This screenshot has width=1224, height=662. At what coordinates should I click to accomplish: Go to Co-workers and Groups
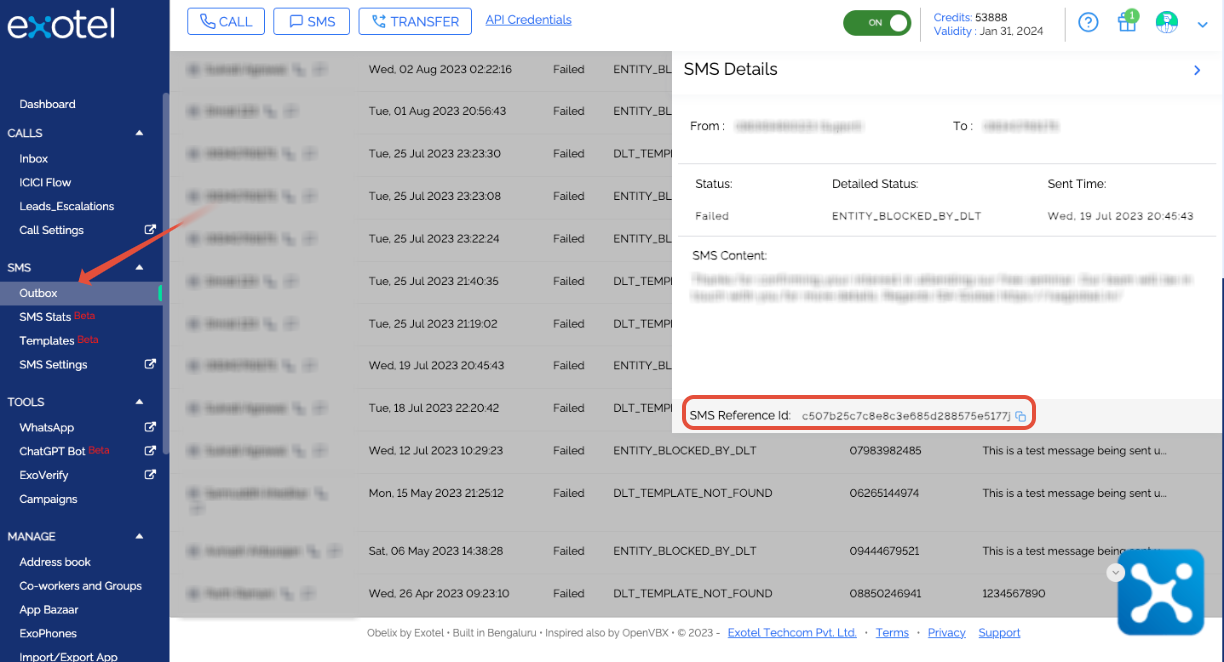(x=80, y=586)
